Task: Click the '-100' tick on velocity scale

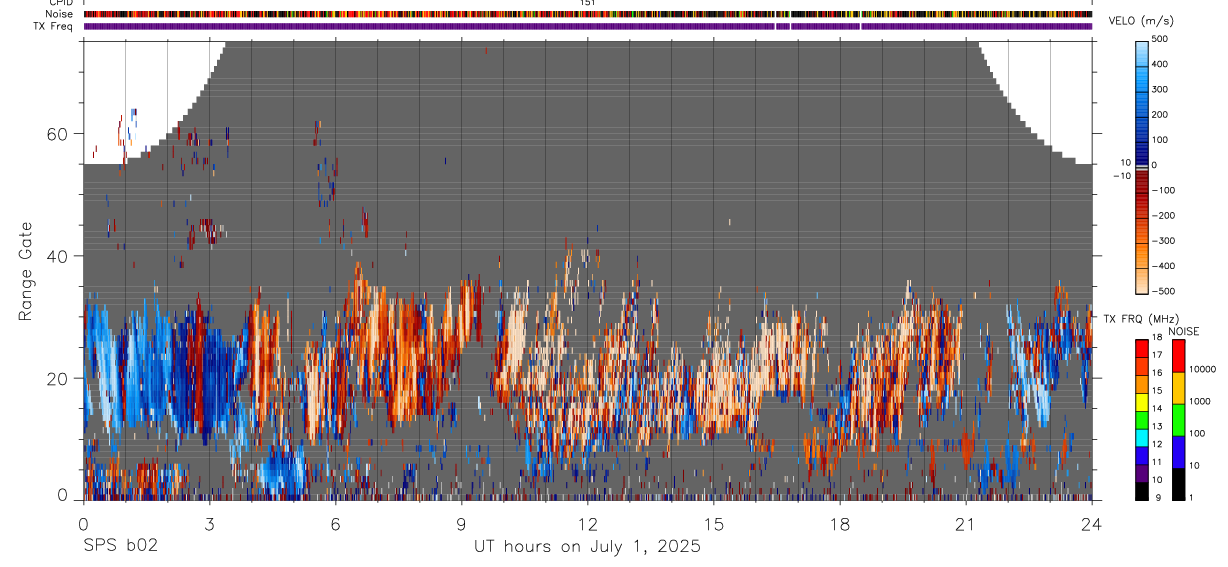Action: 1165,190
